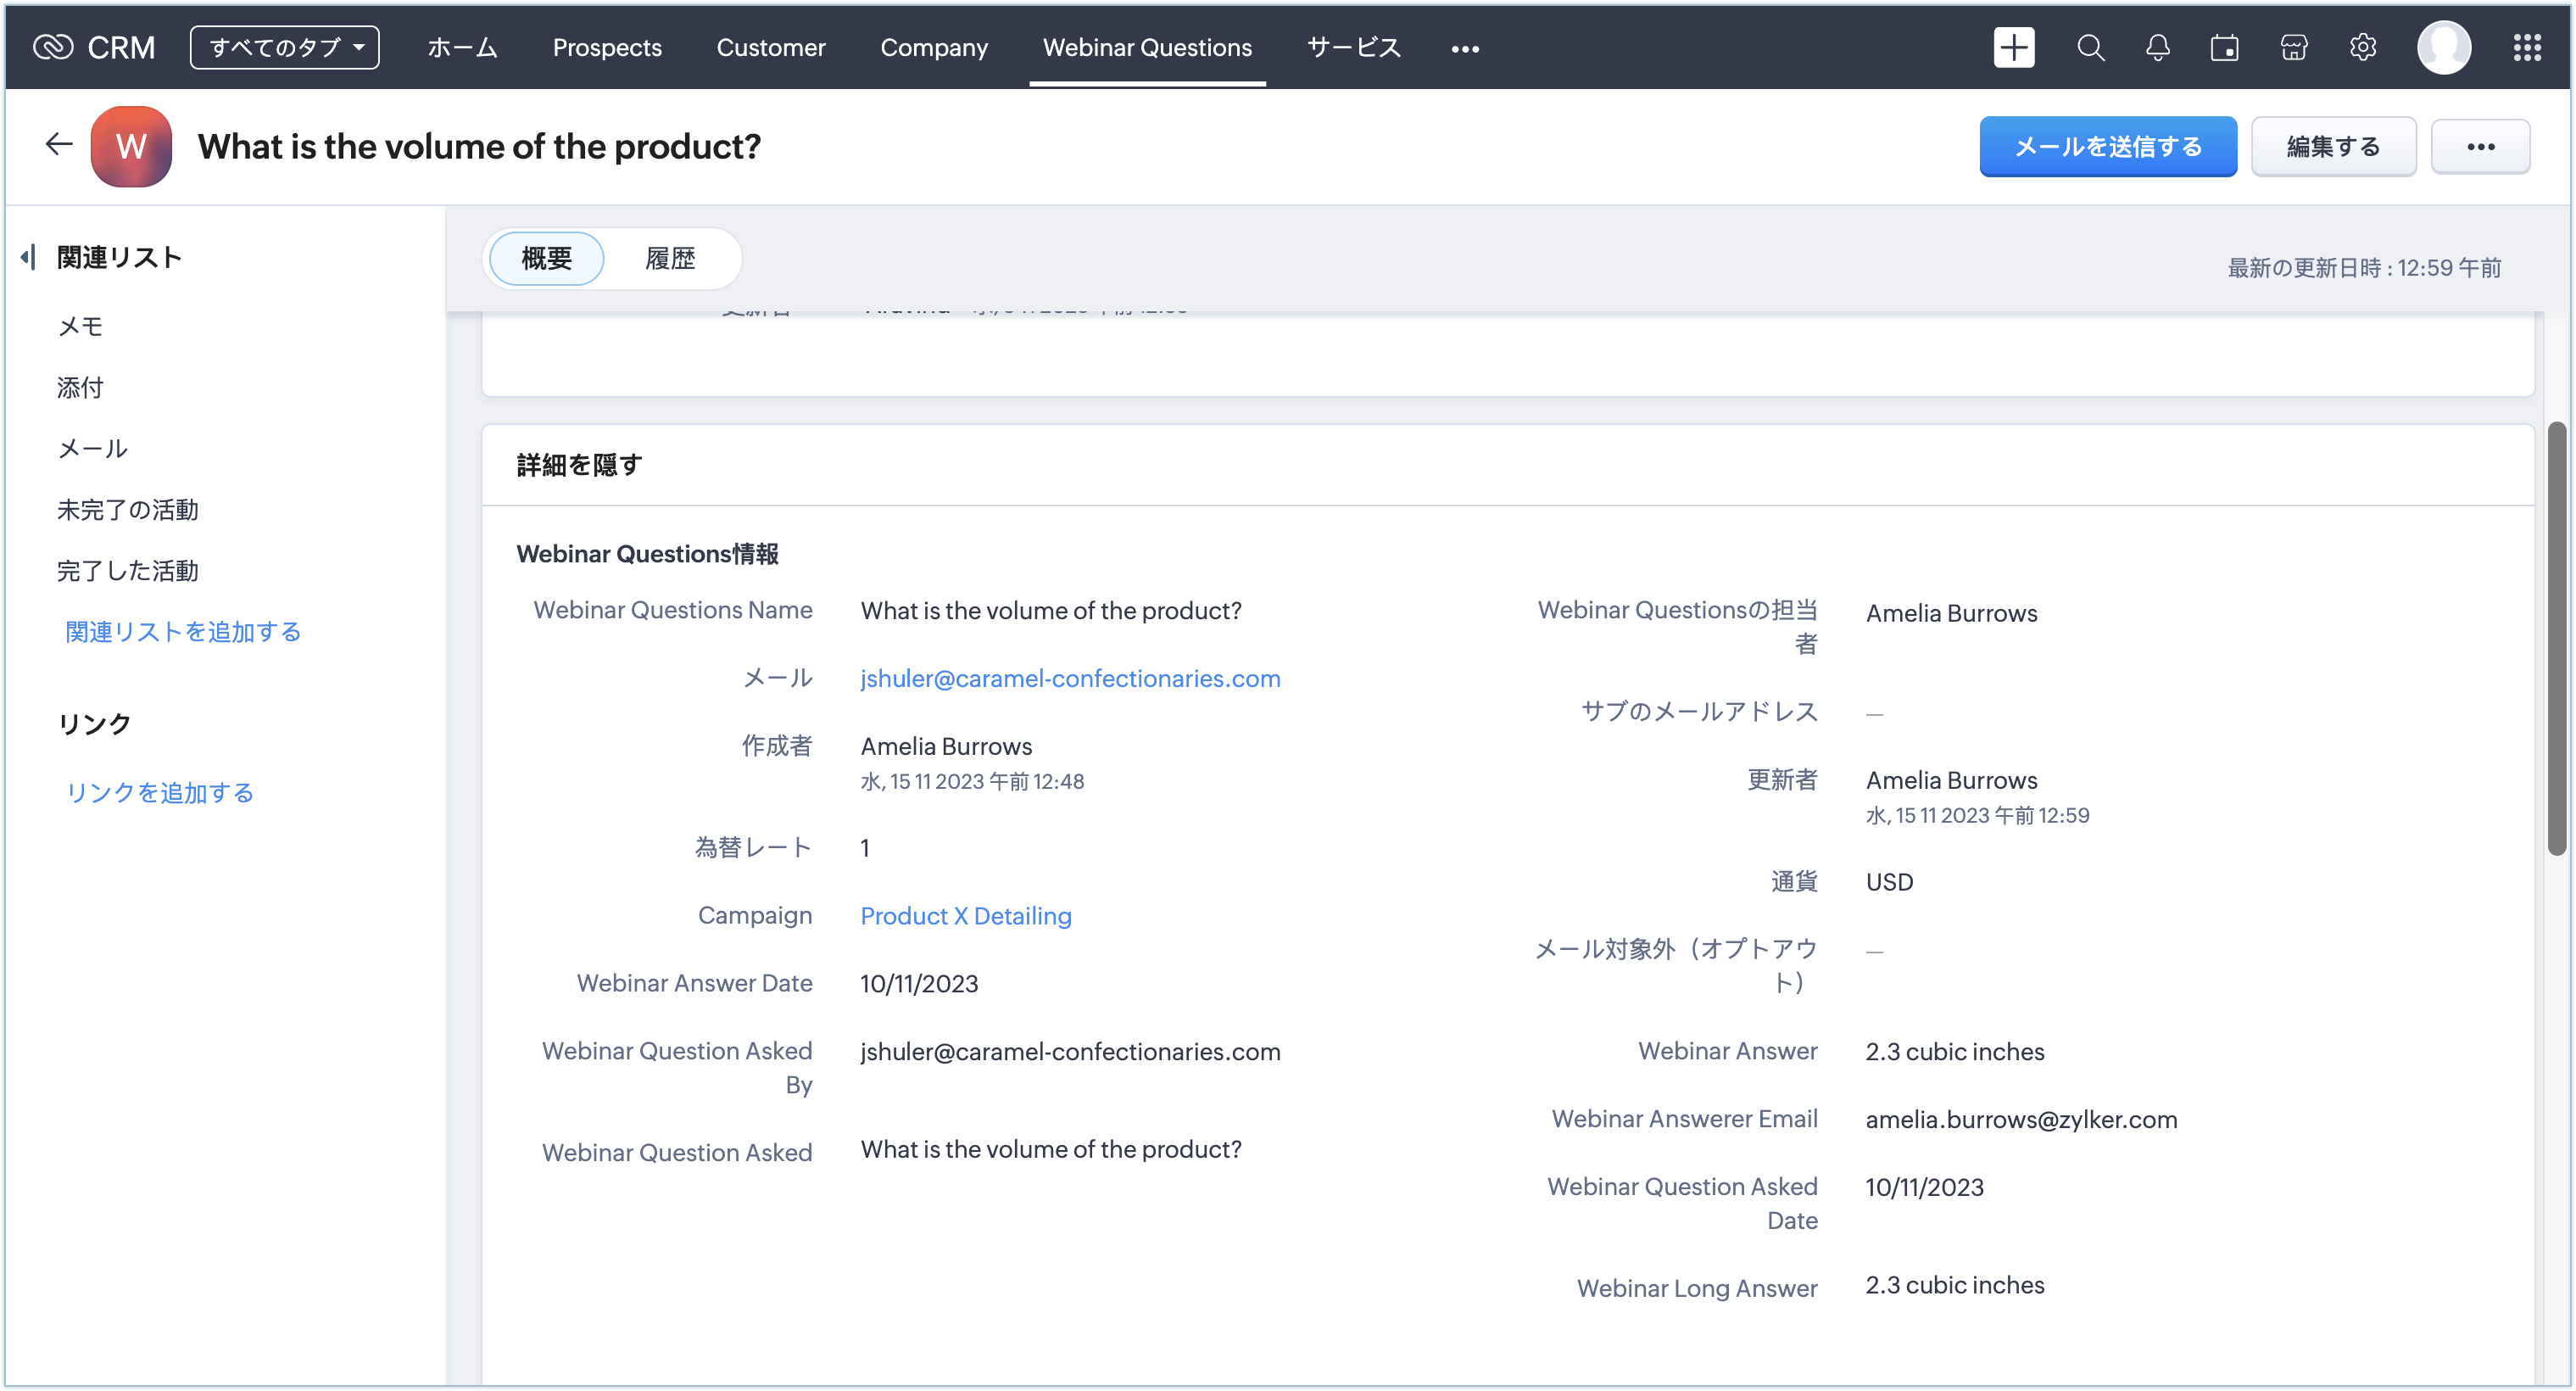2576x1391 pixels.
Task: Open the Prospects tab
Action: click(607, 47)
